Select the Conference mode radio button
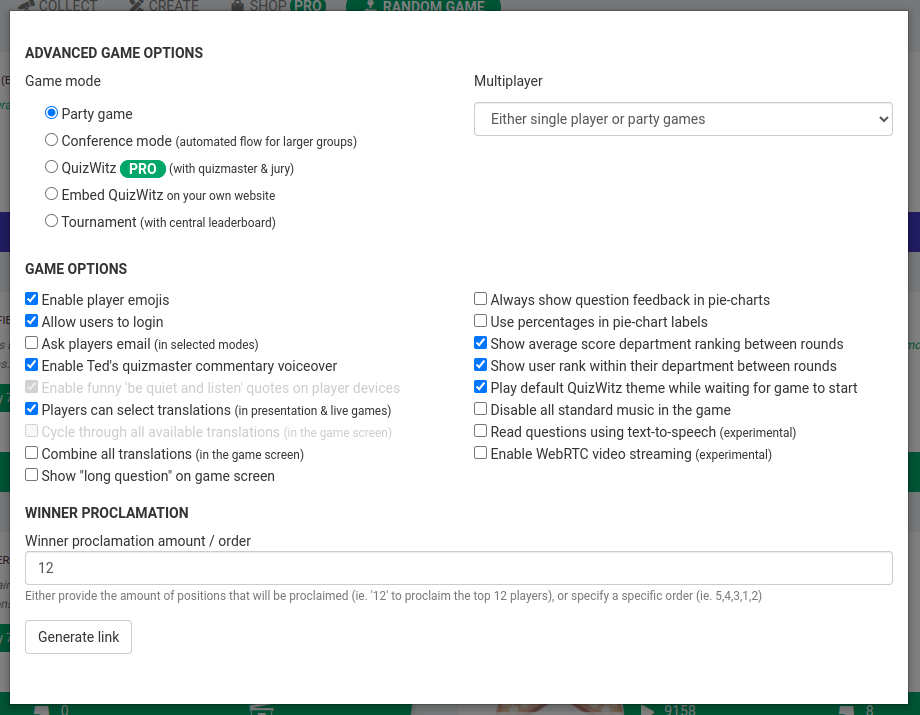The width and height of the screenshot is (920, 715). coord(51,139)
